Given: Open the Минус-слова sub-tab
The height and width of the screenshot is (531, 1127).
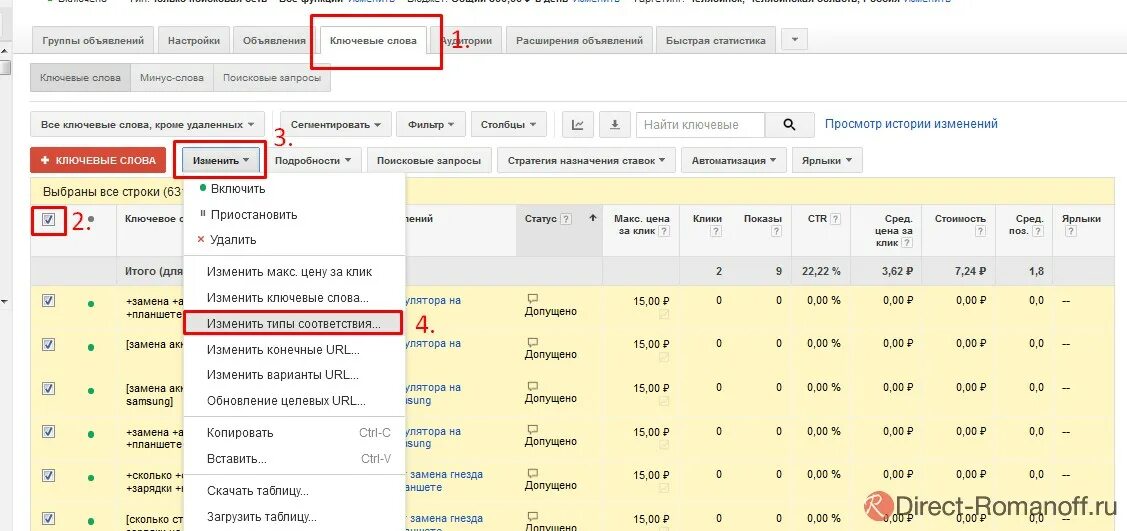Looking at the screenshot, I should click(172, 78).
